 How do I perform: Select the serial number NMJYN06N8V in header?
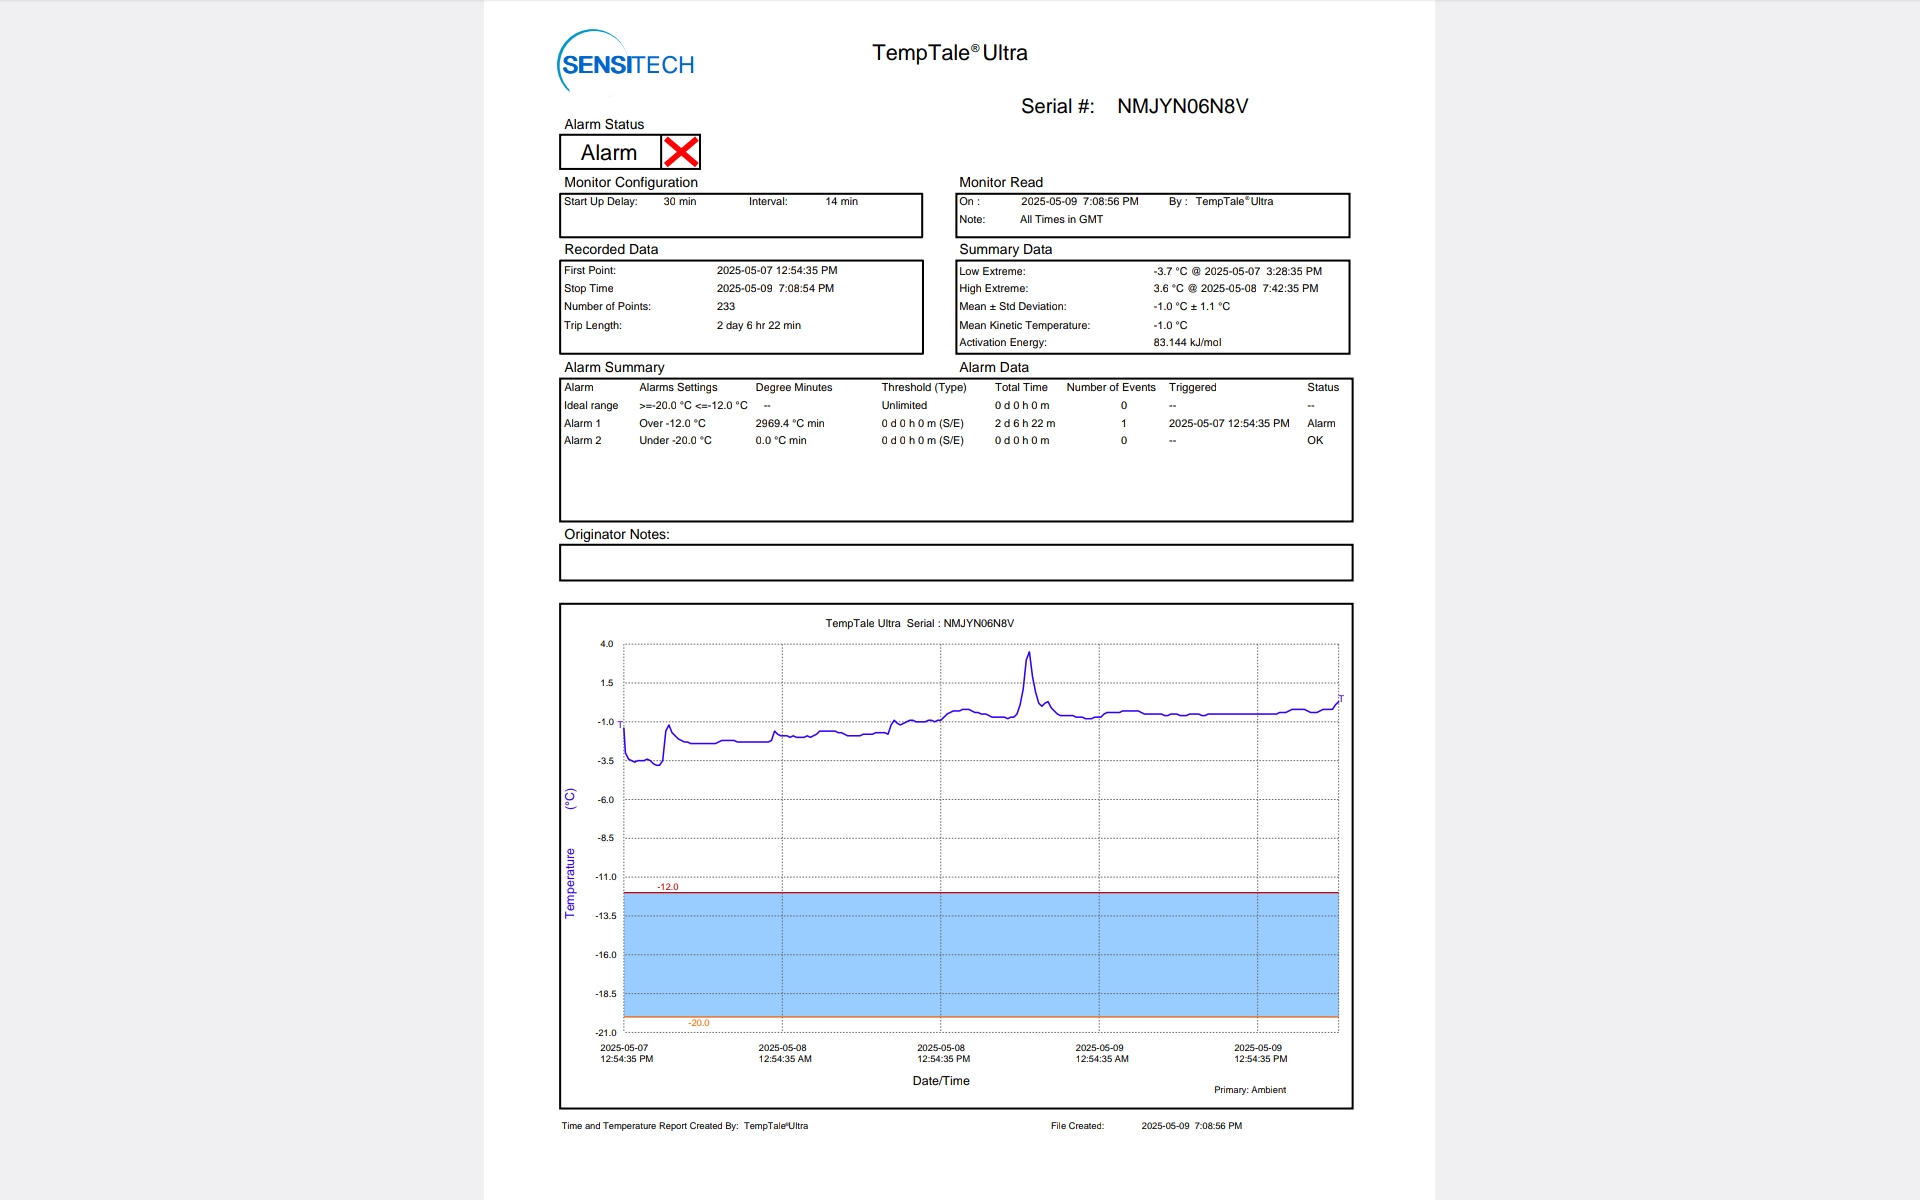pos(1182,106)
